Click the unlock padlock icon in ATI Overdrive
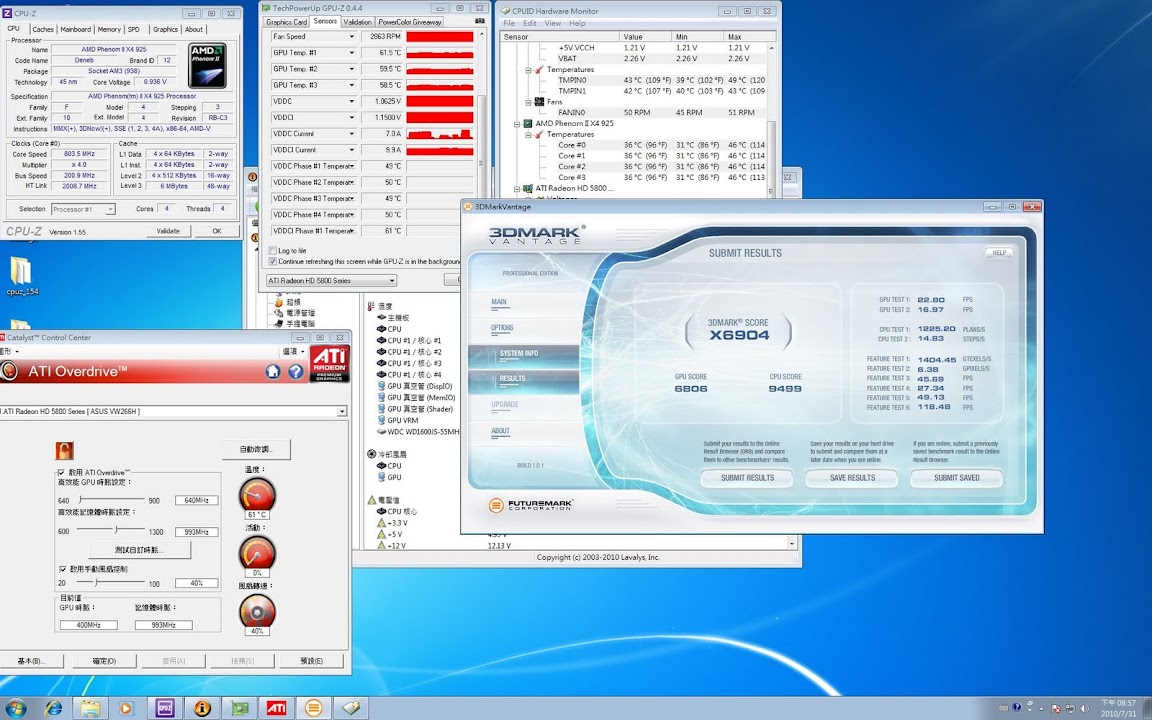 [x=64, y=450]
